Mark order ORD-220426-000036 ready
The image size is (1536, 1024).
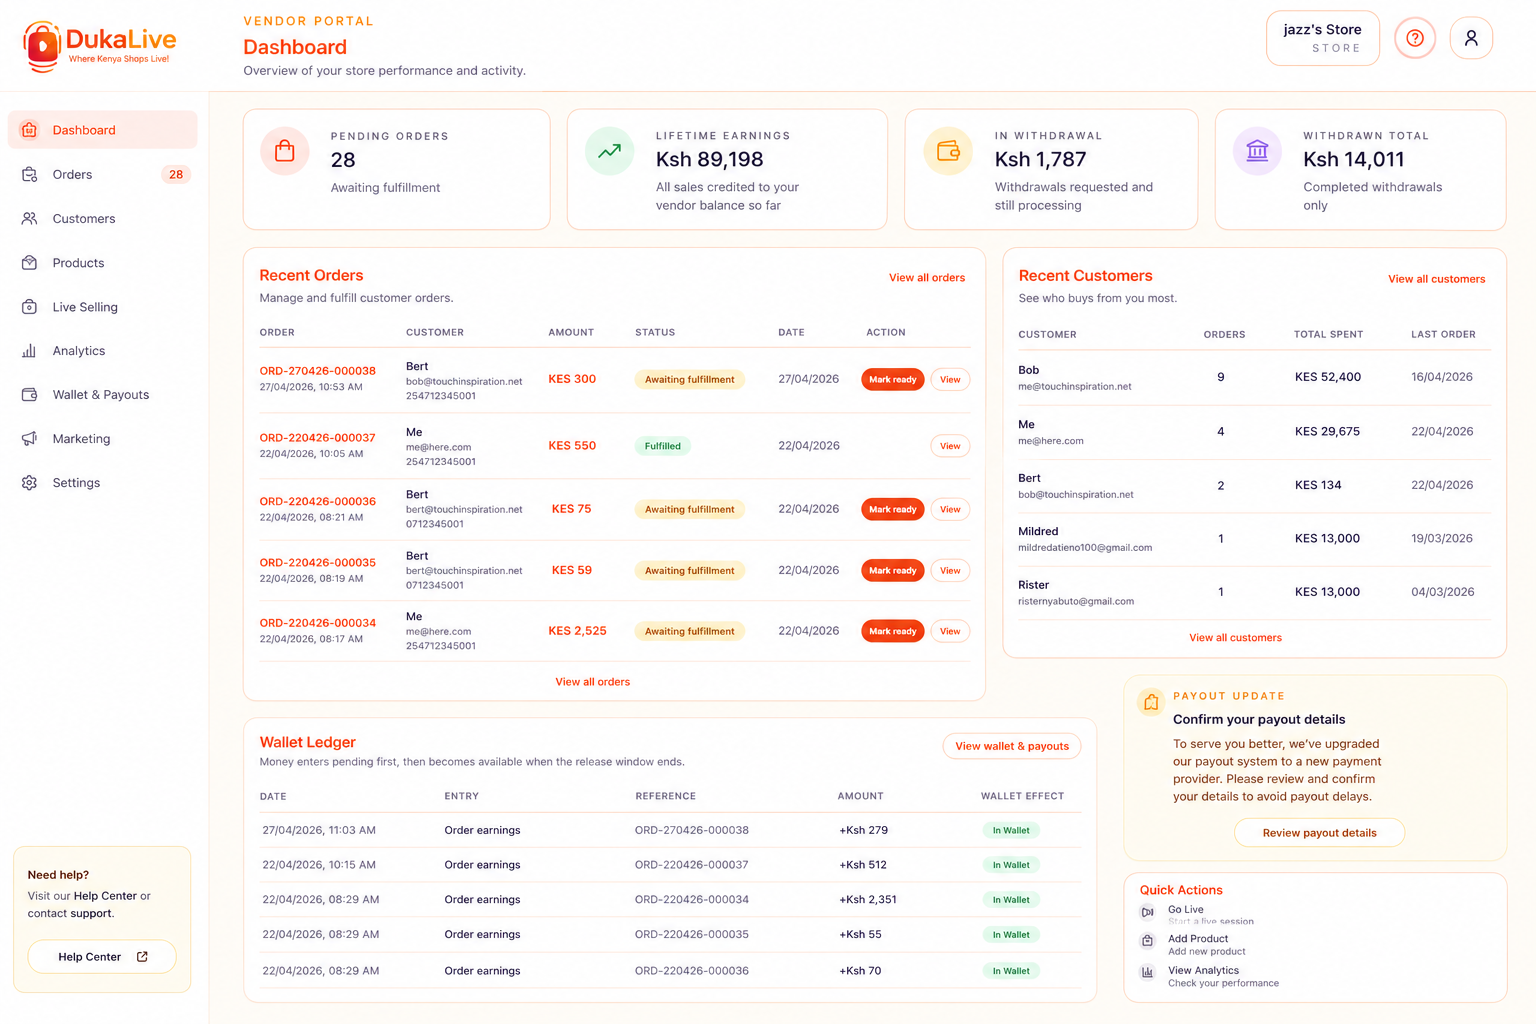892,509
